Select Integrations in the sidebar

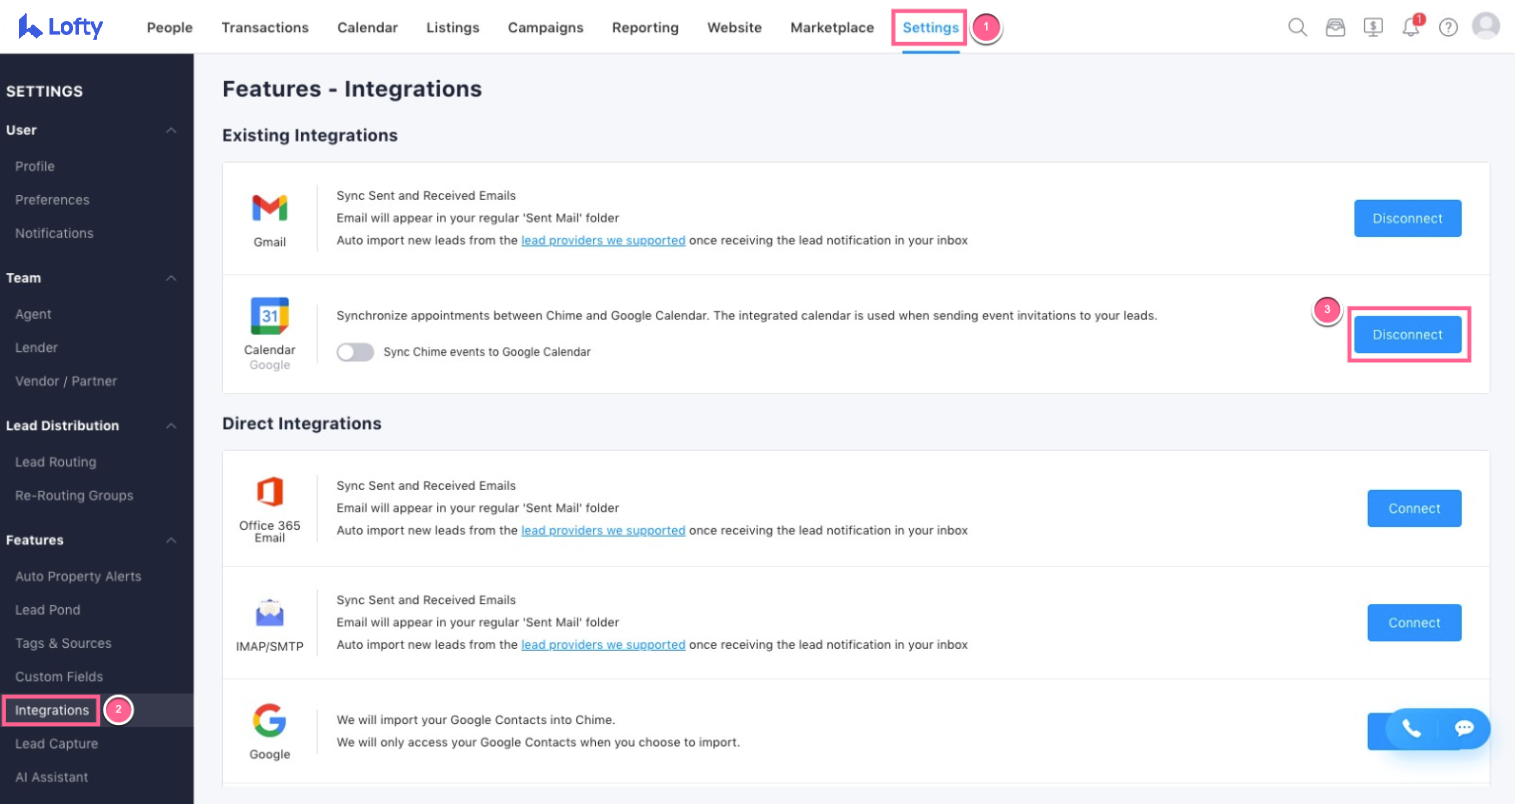point(52,710)
